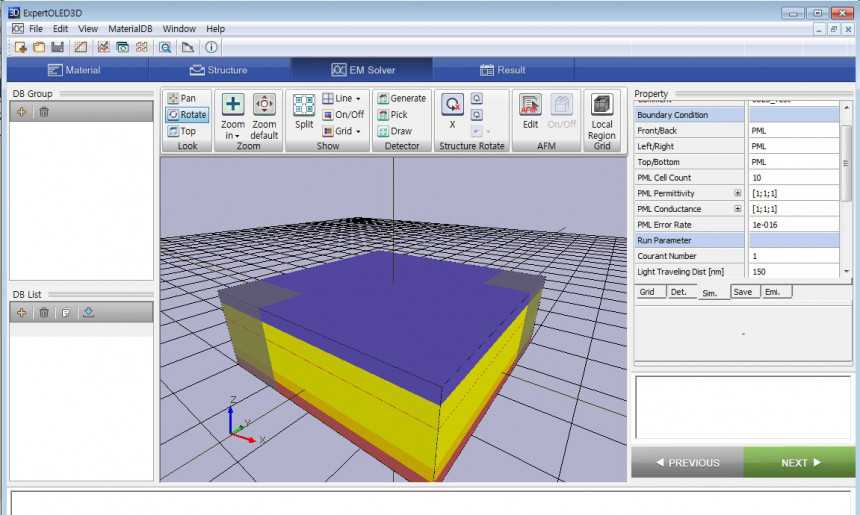
Task: Switch to the Material stage tab
Action: (x=77, y=70)
